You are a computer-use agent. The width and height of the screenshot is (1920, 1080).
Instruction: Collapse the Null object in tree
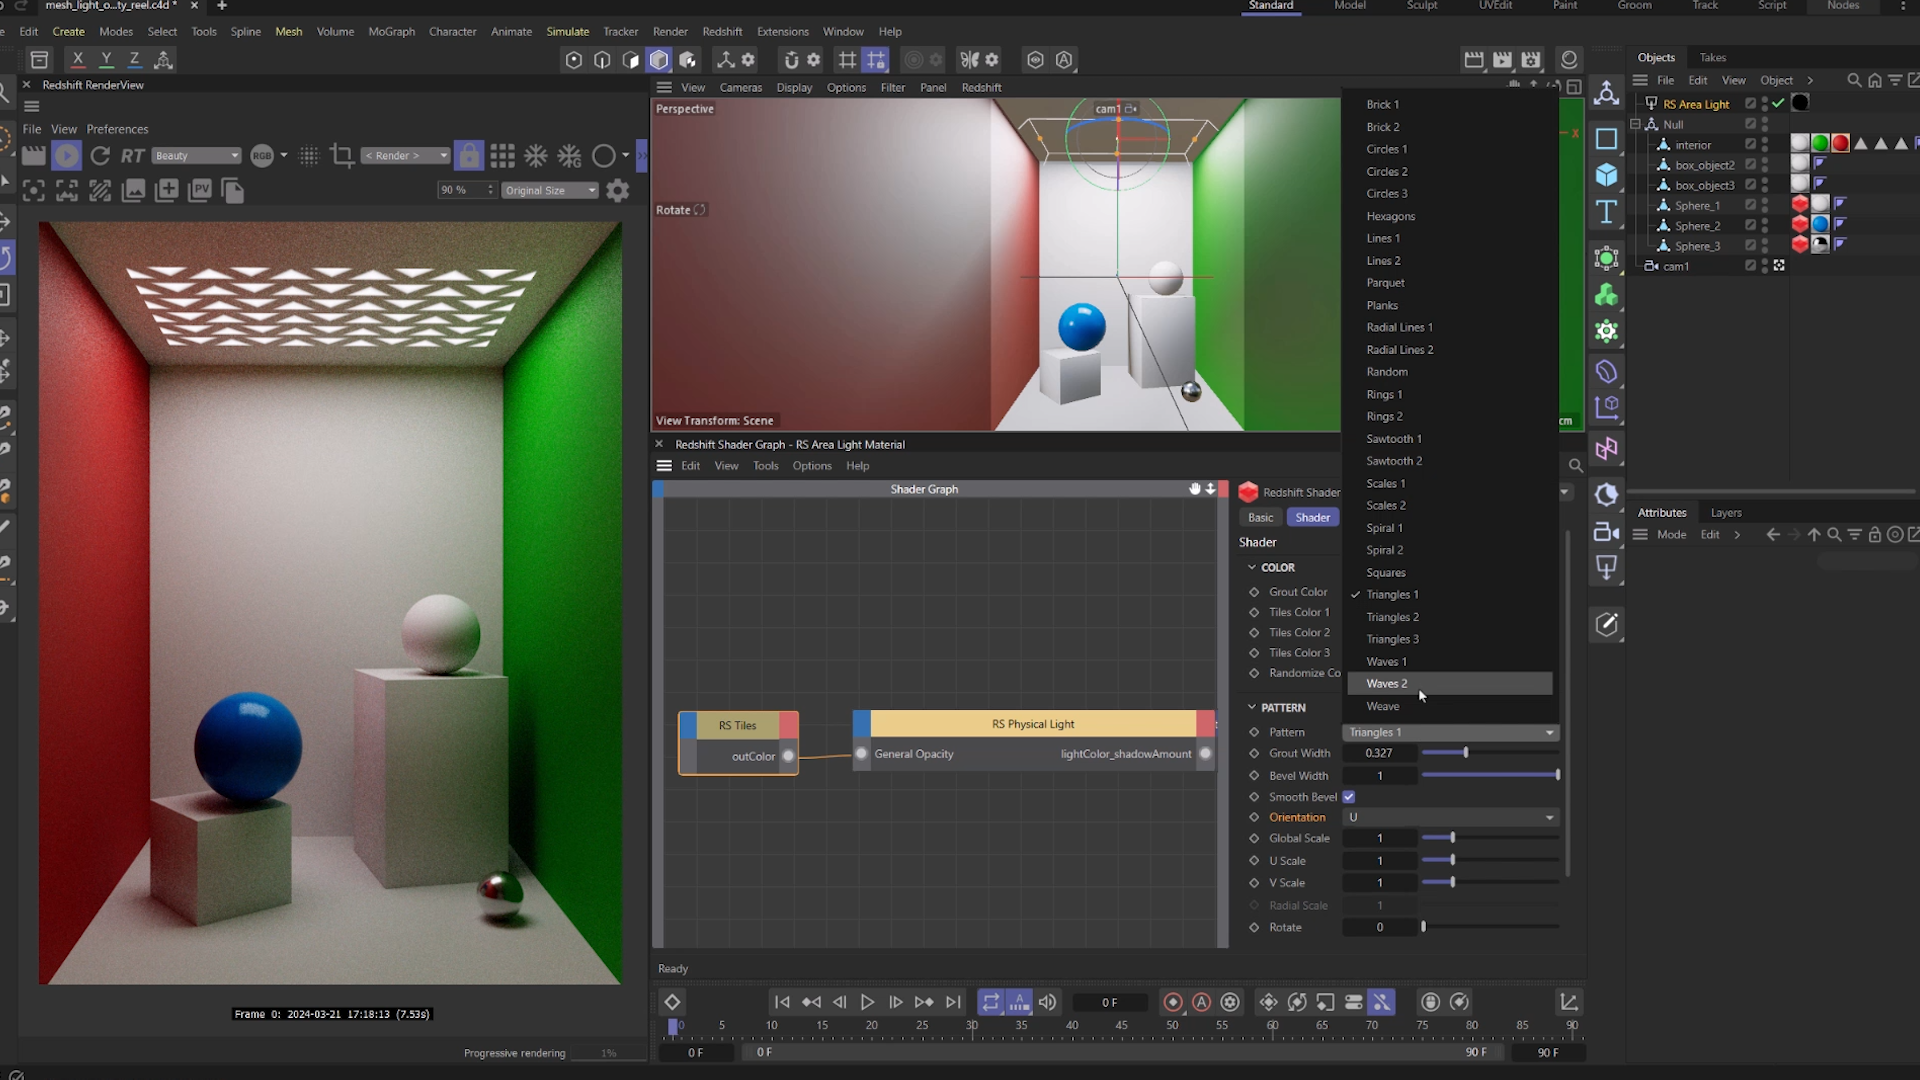[x=1636, y=125]
